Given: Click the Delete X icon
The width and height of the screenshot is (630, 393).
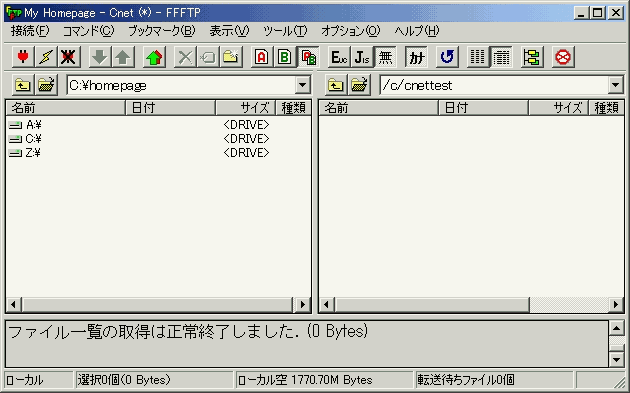Looking at the screenshot, I should point(185,57).
